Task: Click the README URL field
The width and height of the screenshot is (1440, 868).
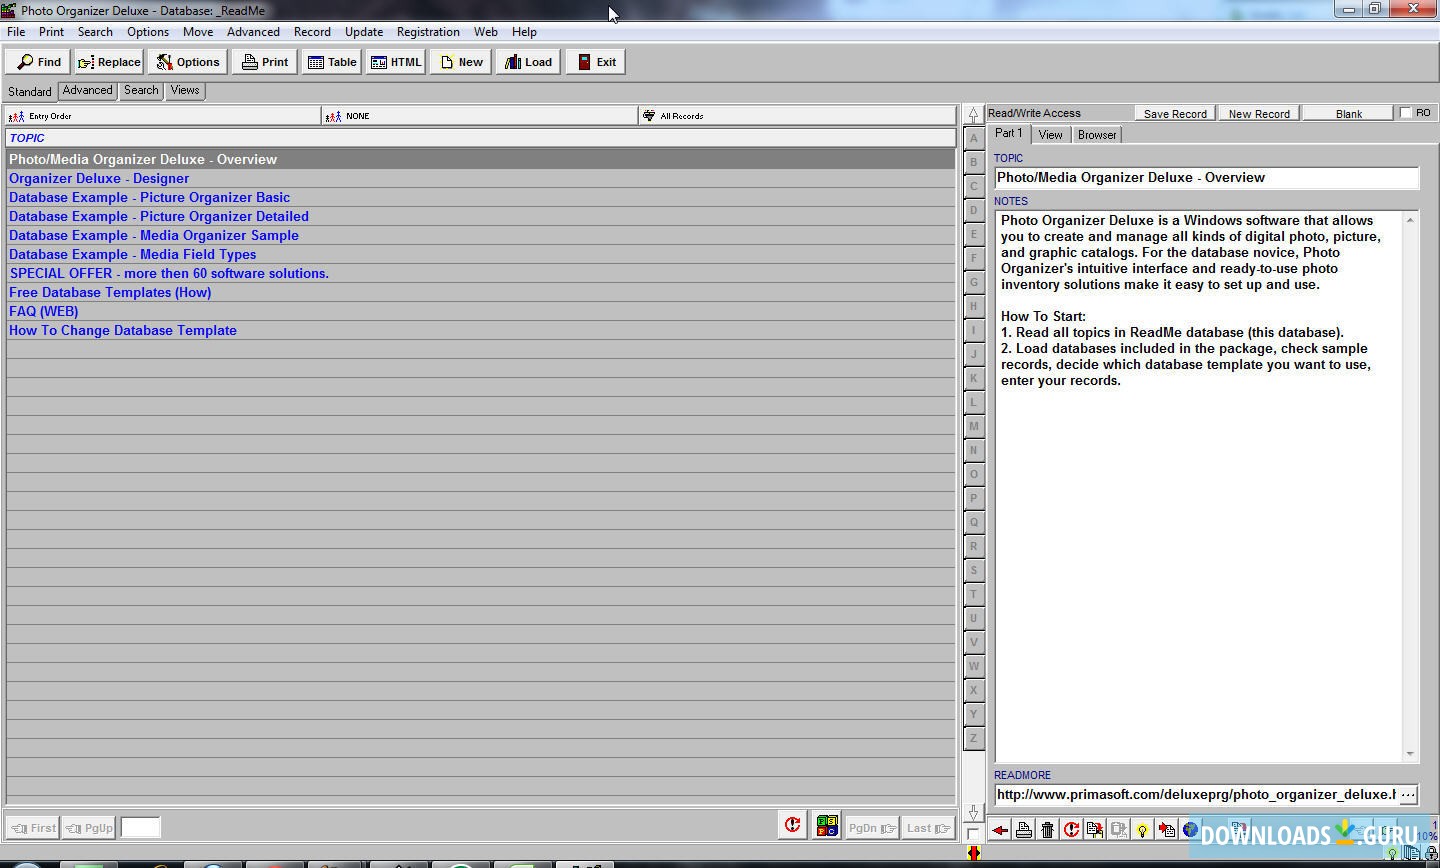Action: 1196,795
